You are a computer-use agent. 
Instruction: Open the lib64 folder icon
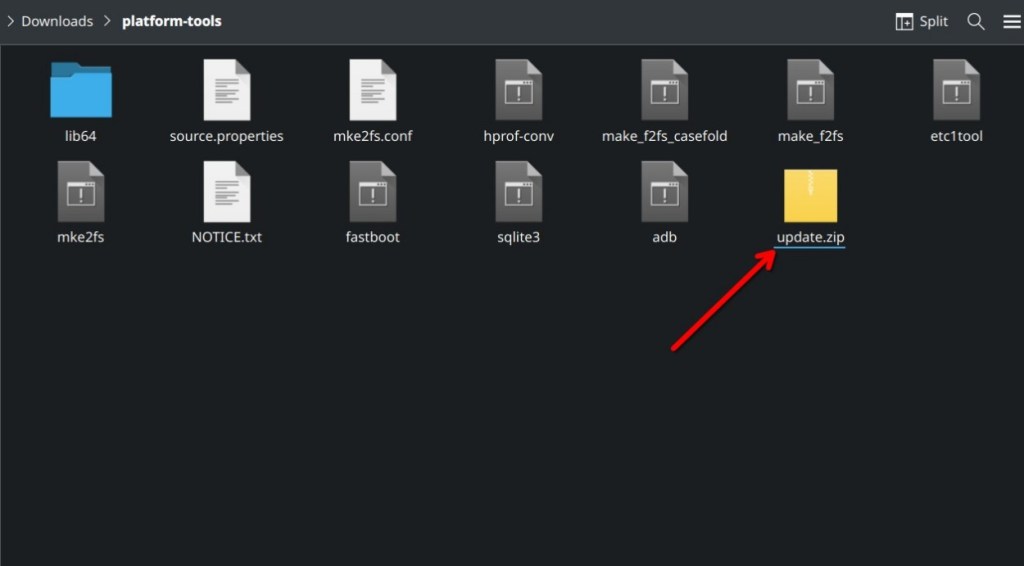coord(81,90)
